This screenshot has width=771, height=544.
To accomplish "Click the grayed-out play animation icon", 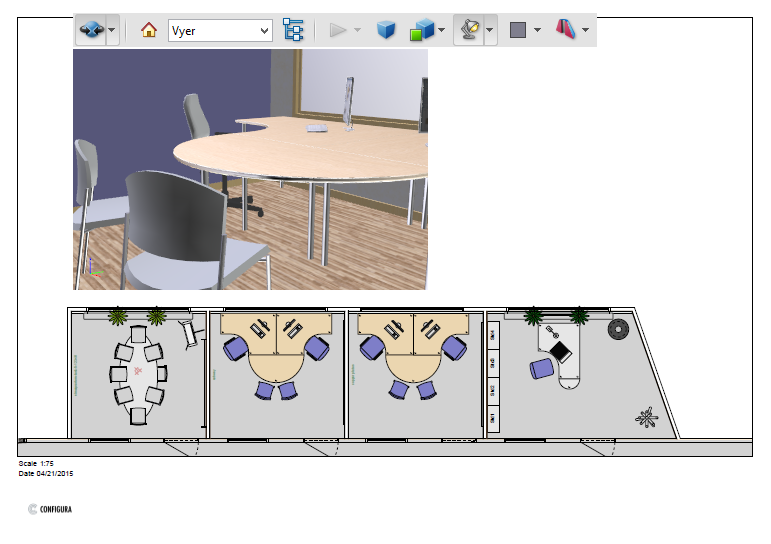I will click(x=338, y=30).
